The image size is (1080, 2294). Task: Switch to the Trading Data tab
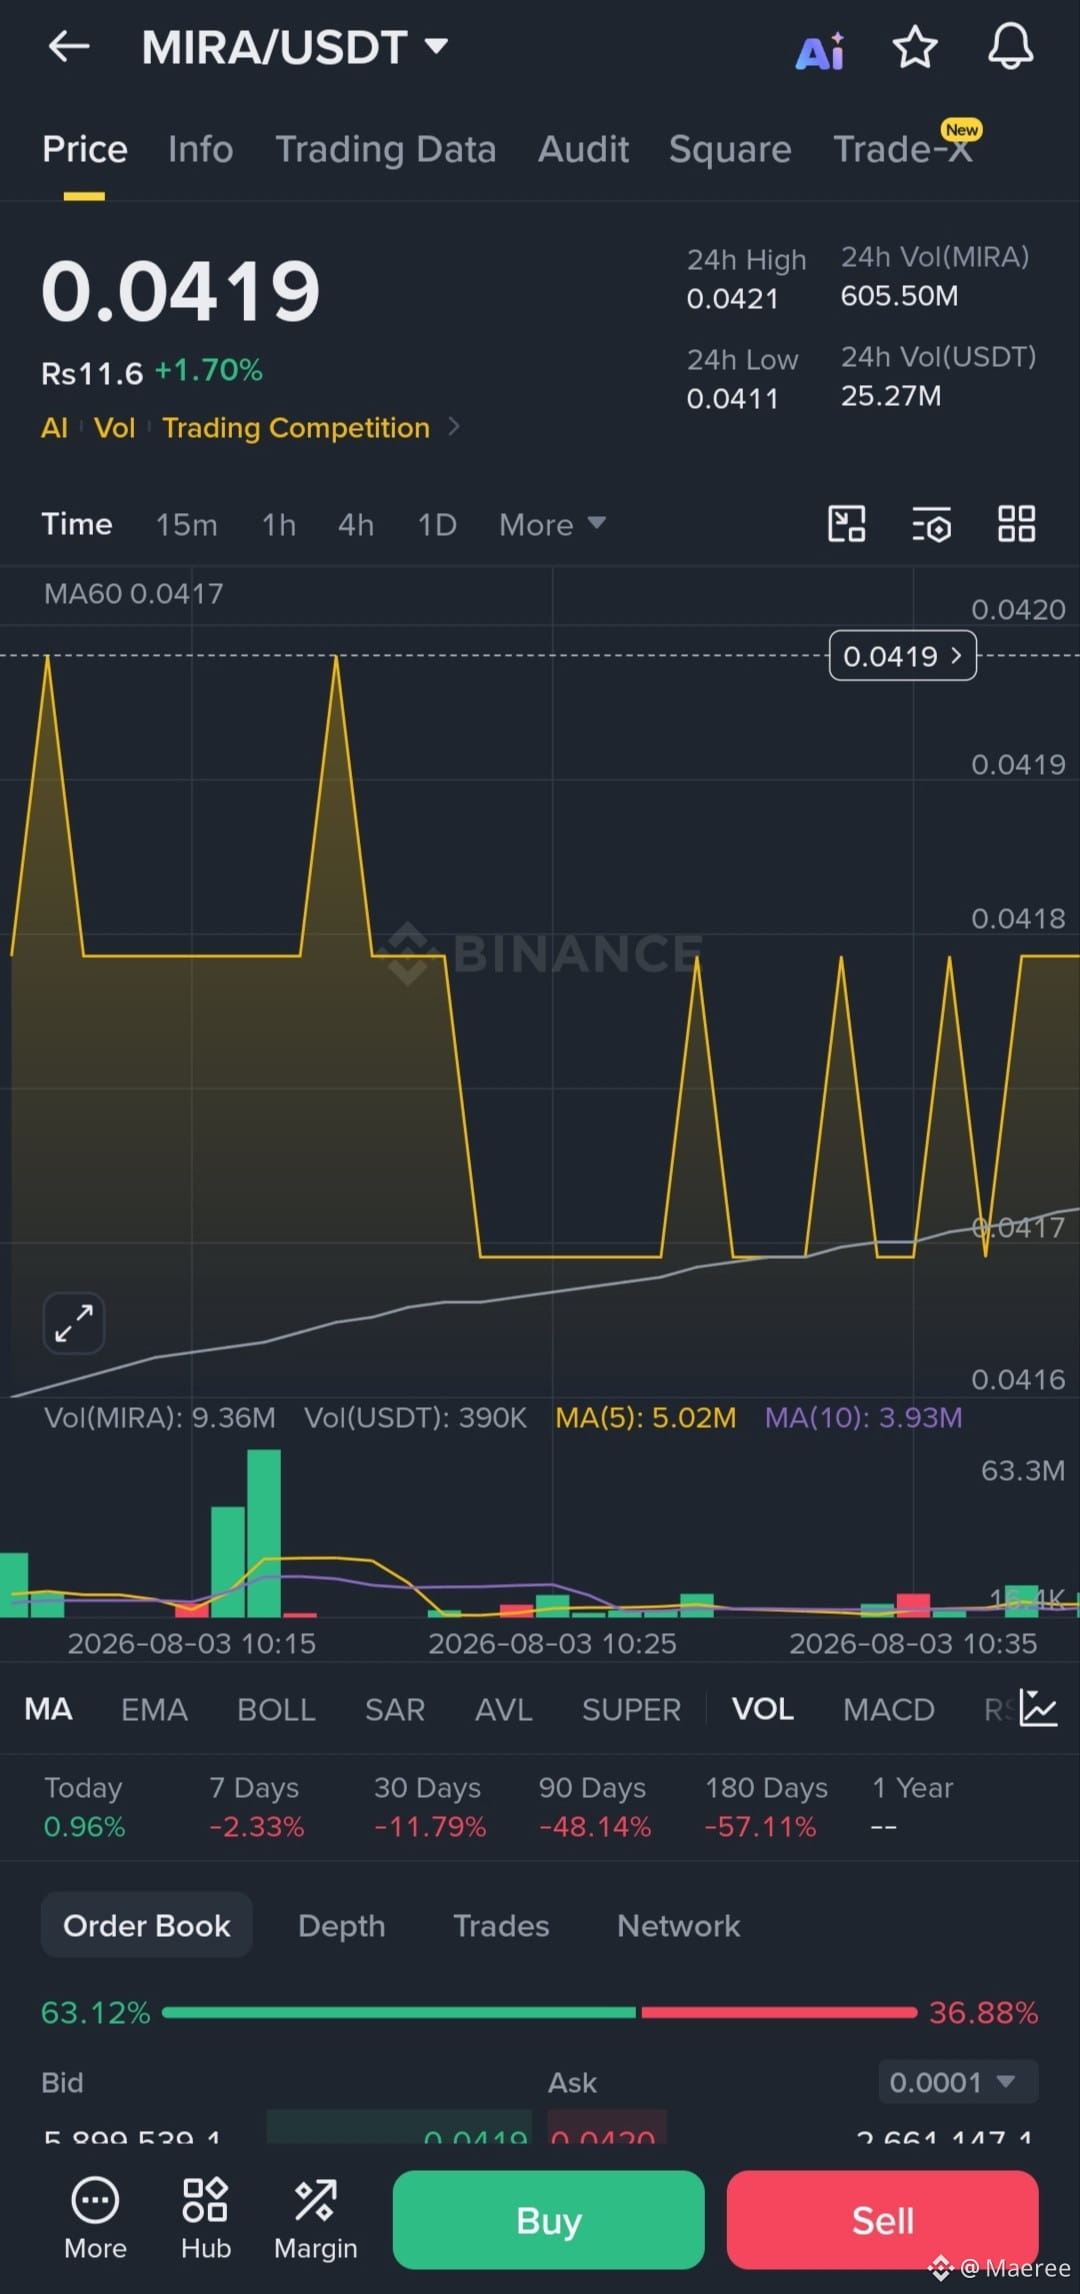(x=385, y=149)
